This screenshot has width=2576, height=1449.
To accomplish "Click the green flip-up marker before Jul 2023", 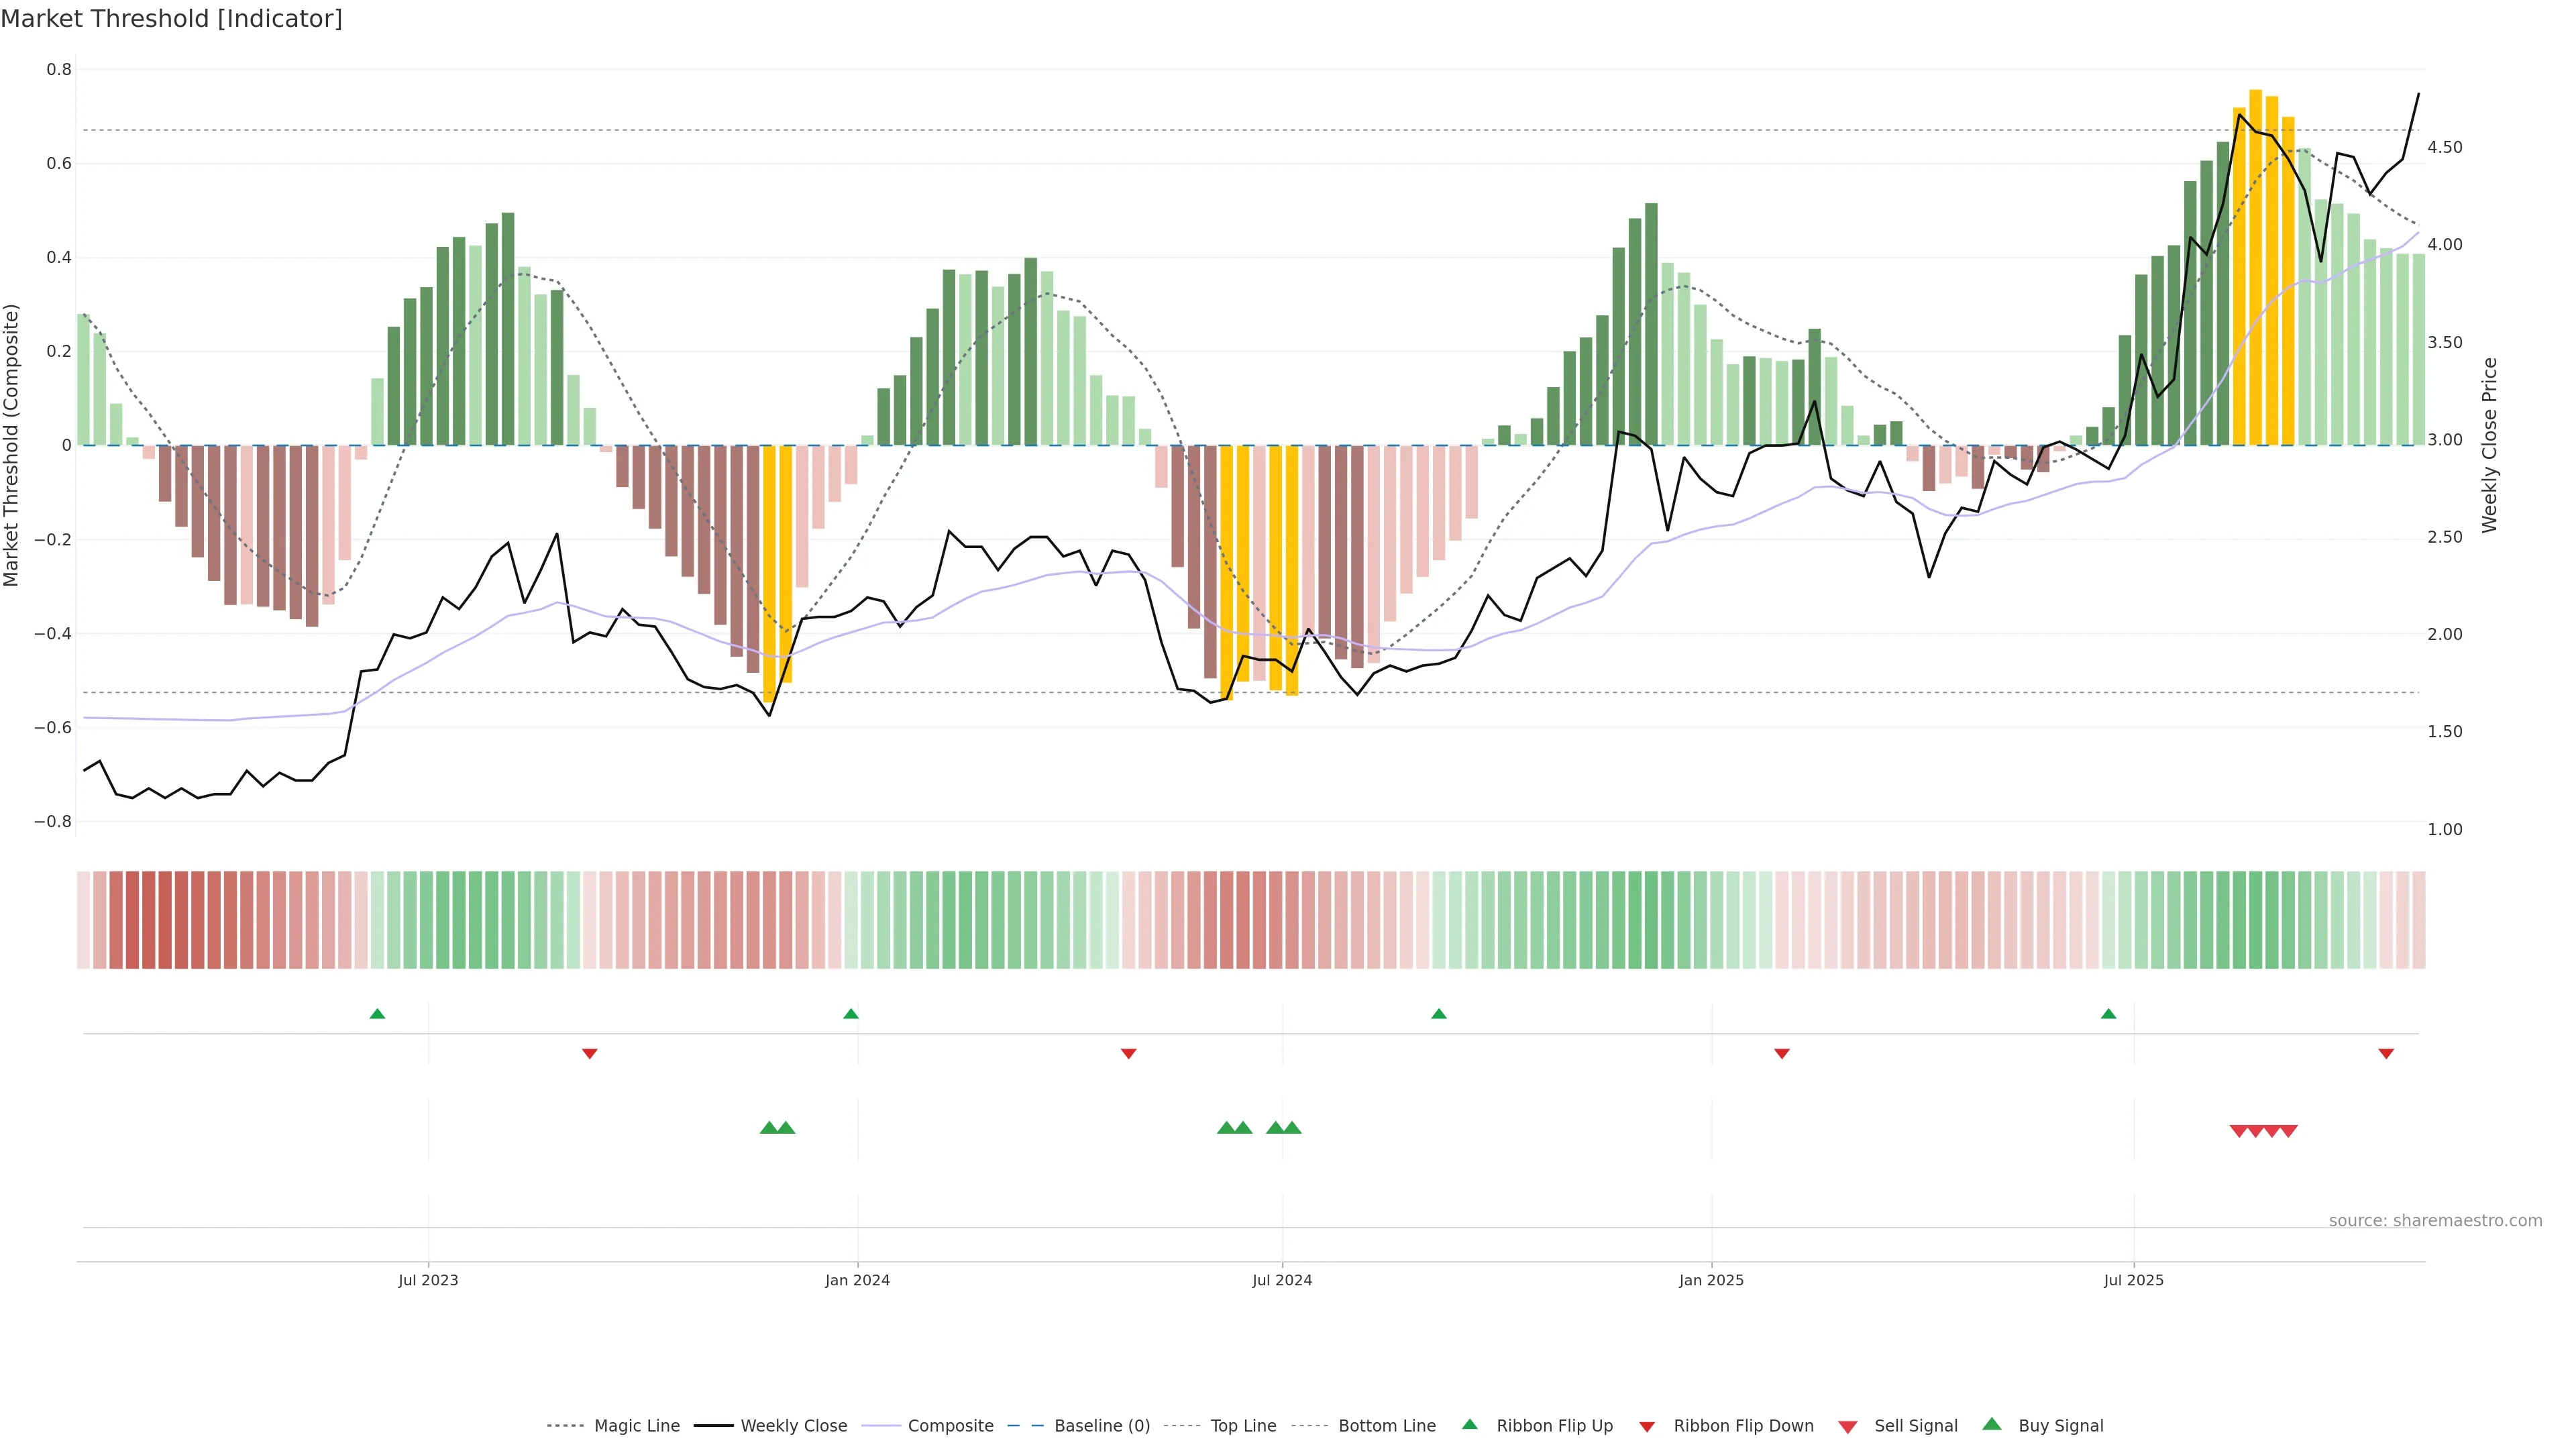I will click(377, 1014).
